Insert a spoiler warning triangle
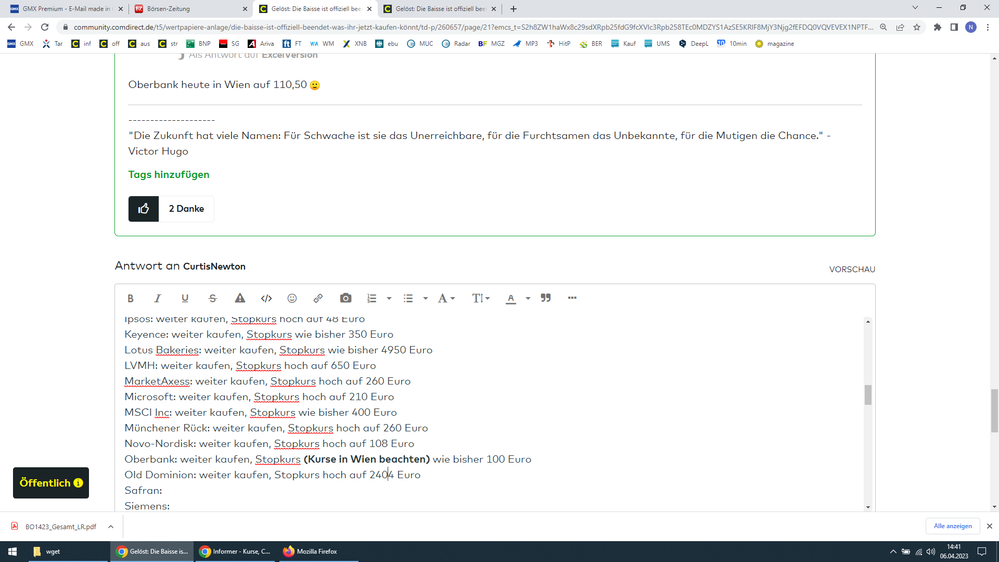 (x=240, y=298)
